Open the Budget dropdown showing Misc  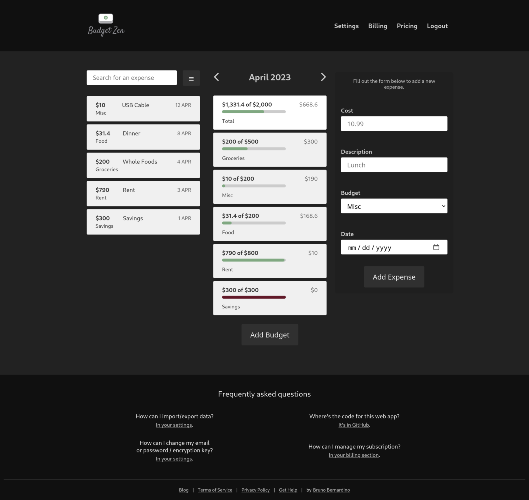(x=394, y=206)
